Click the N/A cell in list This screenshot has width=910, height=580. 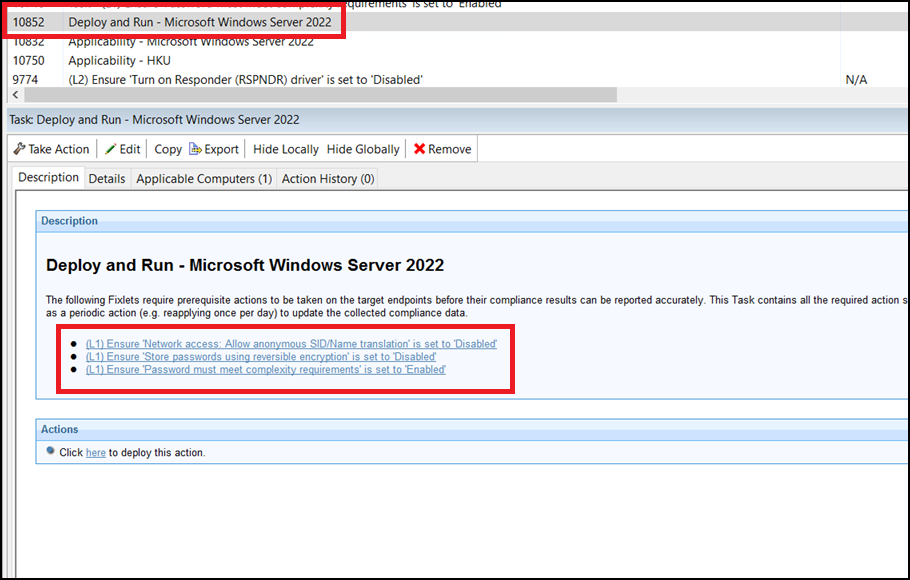click(856, 80)
